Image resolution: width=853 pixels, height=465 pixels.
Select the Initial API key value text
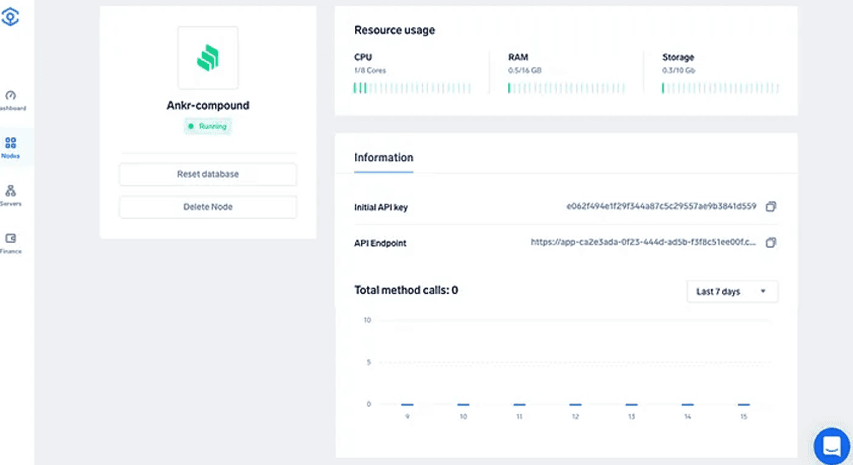point(661,206)
